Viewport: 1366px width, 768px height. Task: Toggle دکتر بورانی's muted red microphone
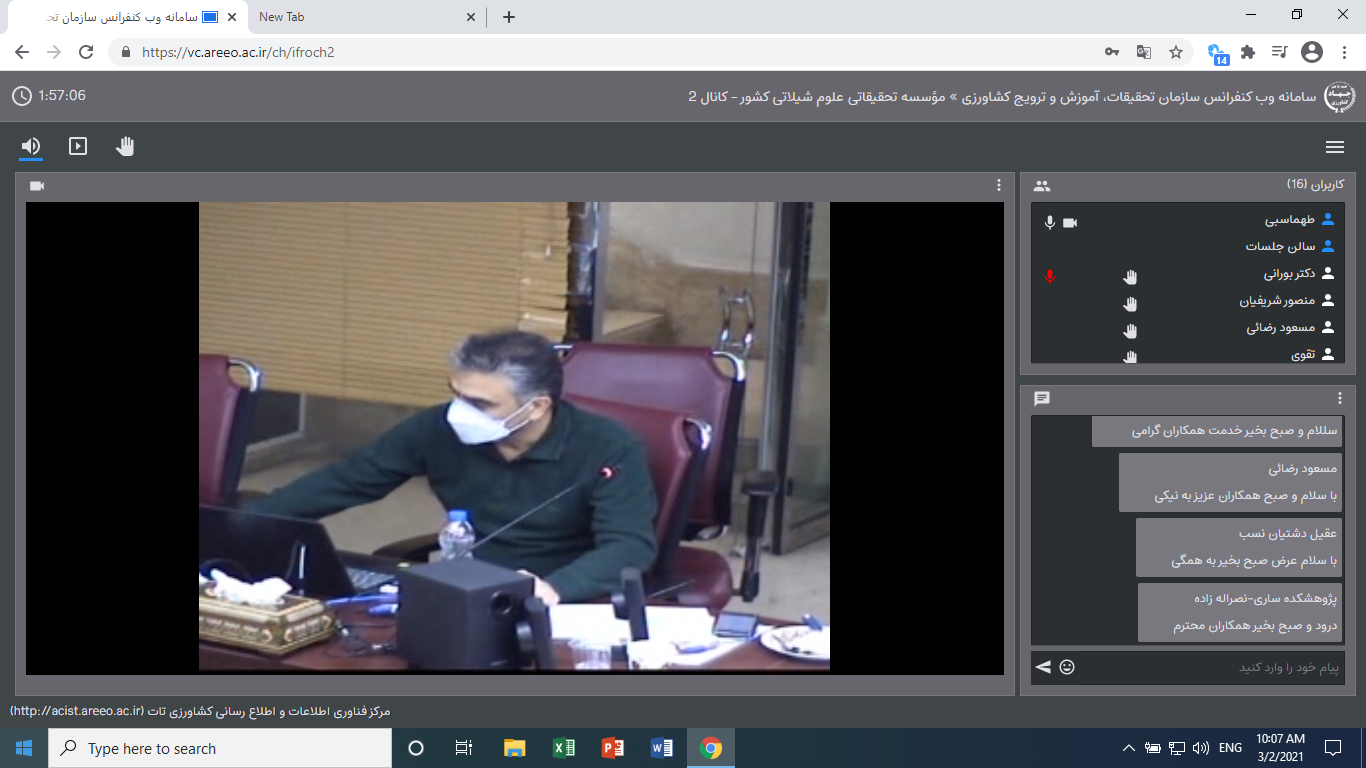tap(1049, 276)
